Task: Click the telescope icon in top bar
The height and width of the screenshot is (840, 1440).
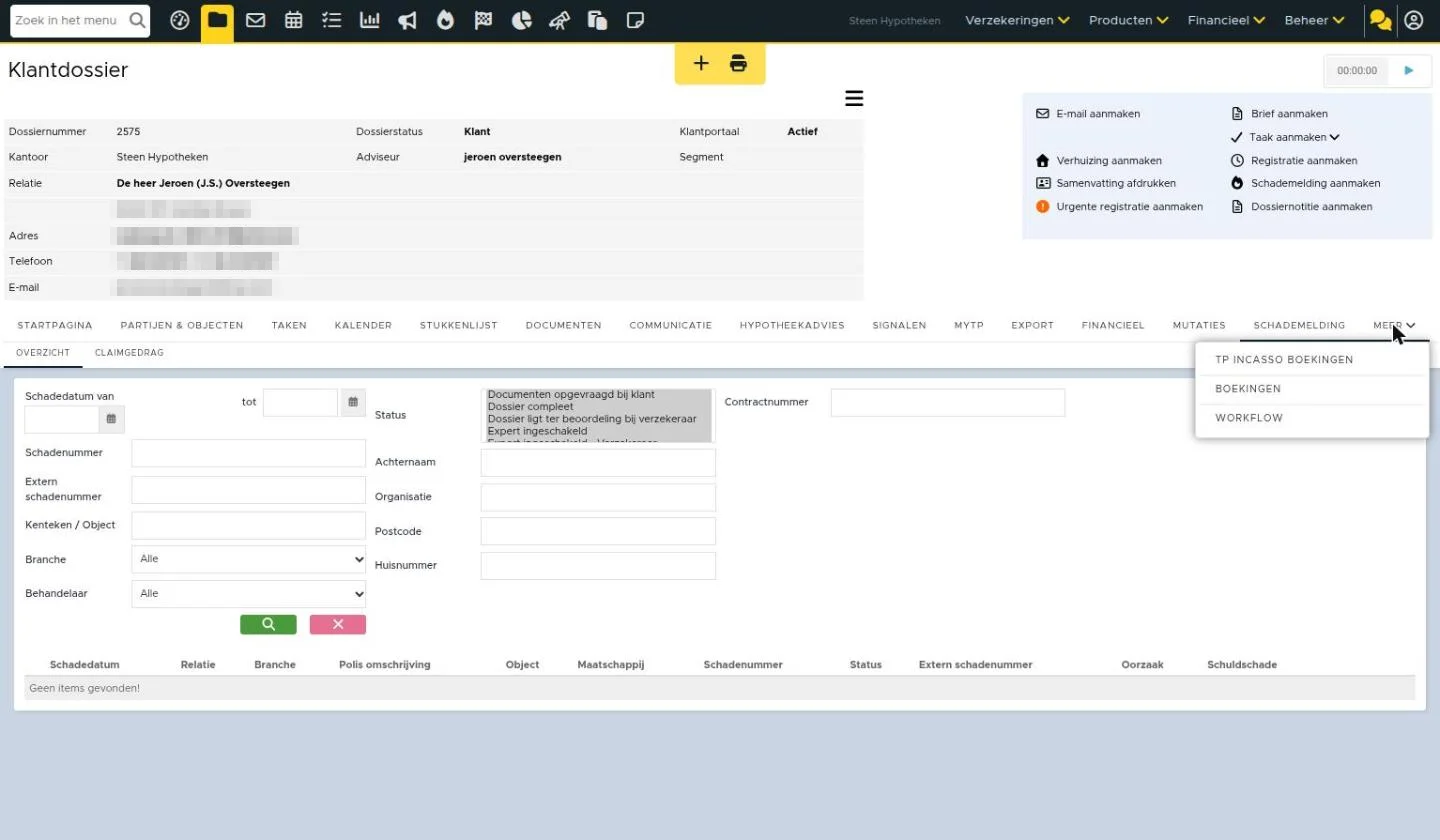Action: pos(559,20)
